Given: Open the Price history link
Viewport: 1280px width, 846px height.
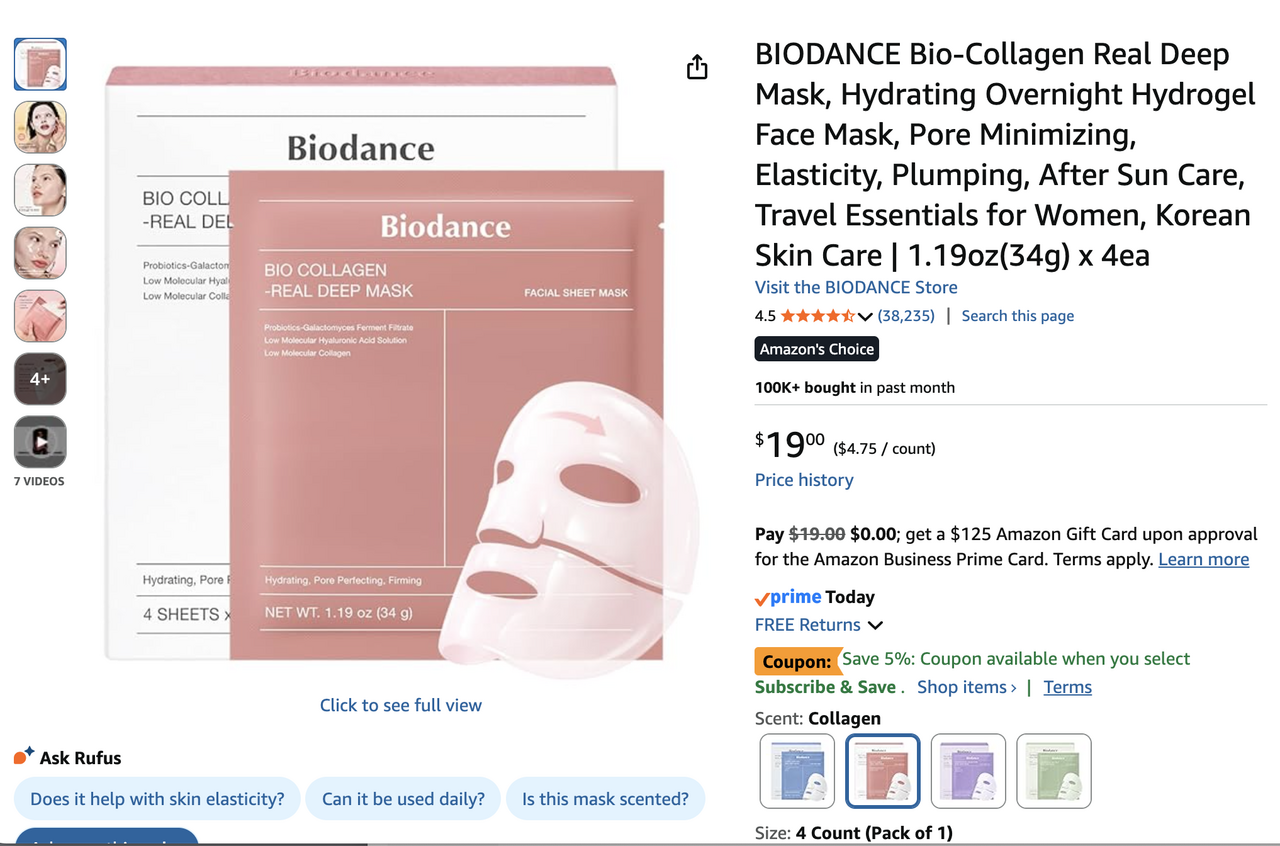Looking at the screenshot, I should click(804, 480).
